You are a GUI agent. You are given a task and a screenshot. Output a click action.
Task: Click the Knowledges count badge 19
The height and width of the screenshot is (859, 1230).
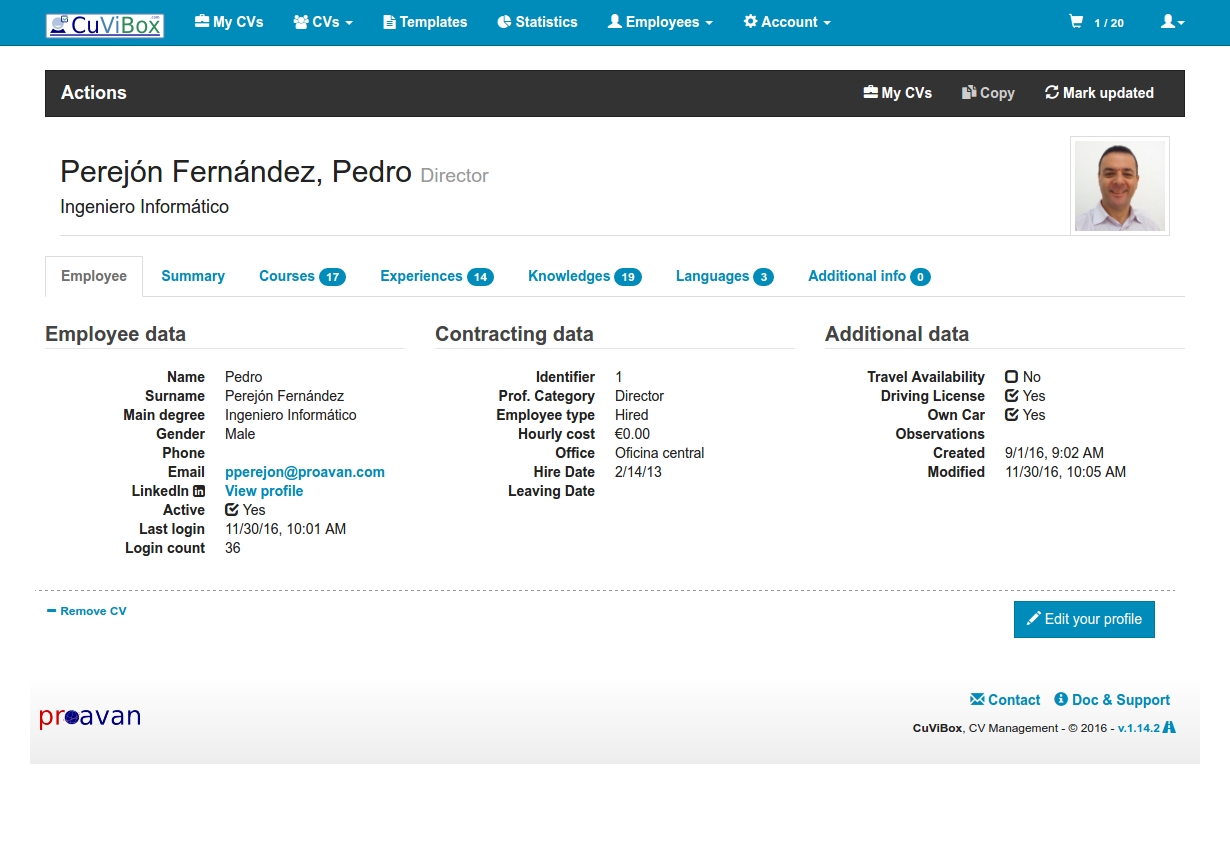click(628, 277)
